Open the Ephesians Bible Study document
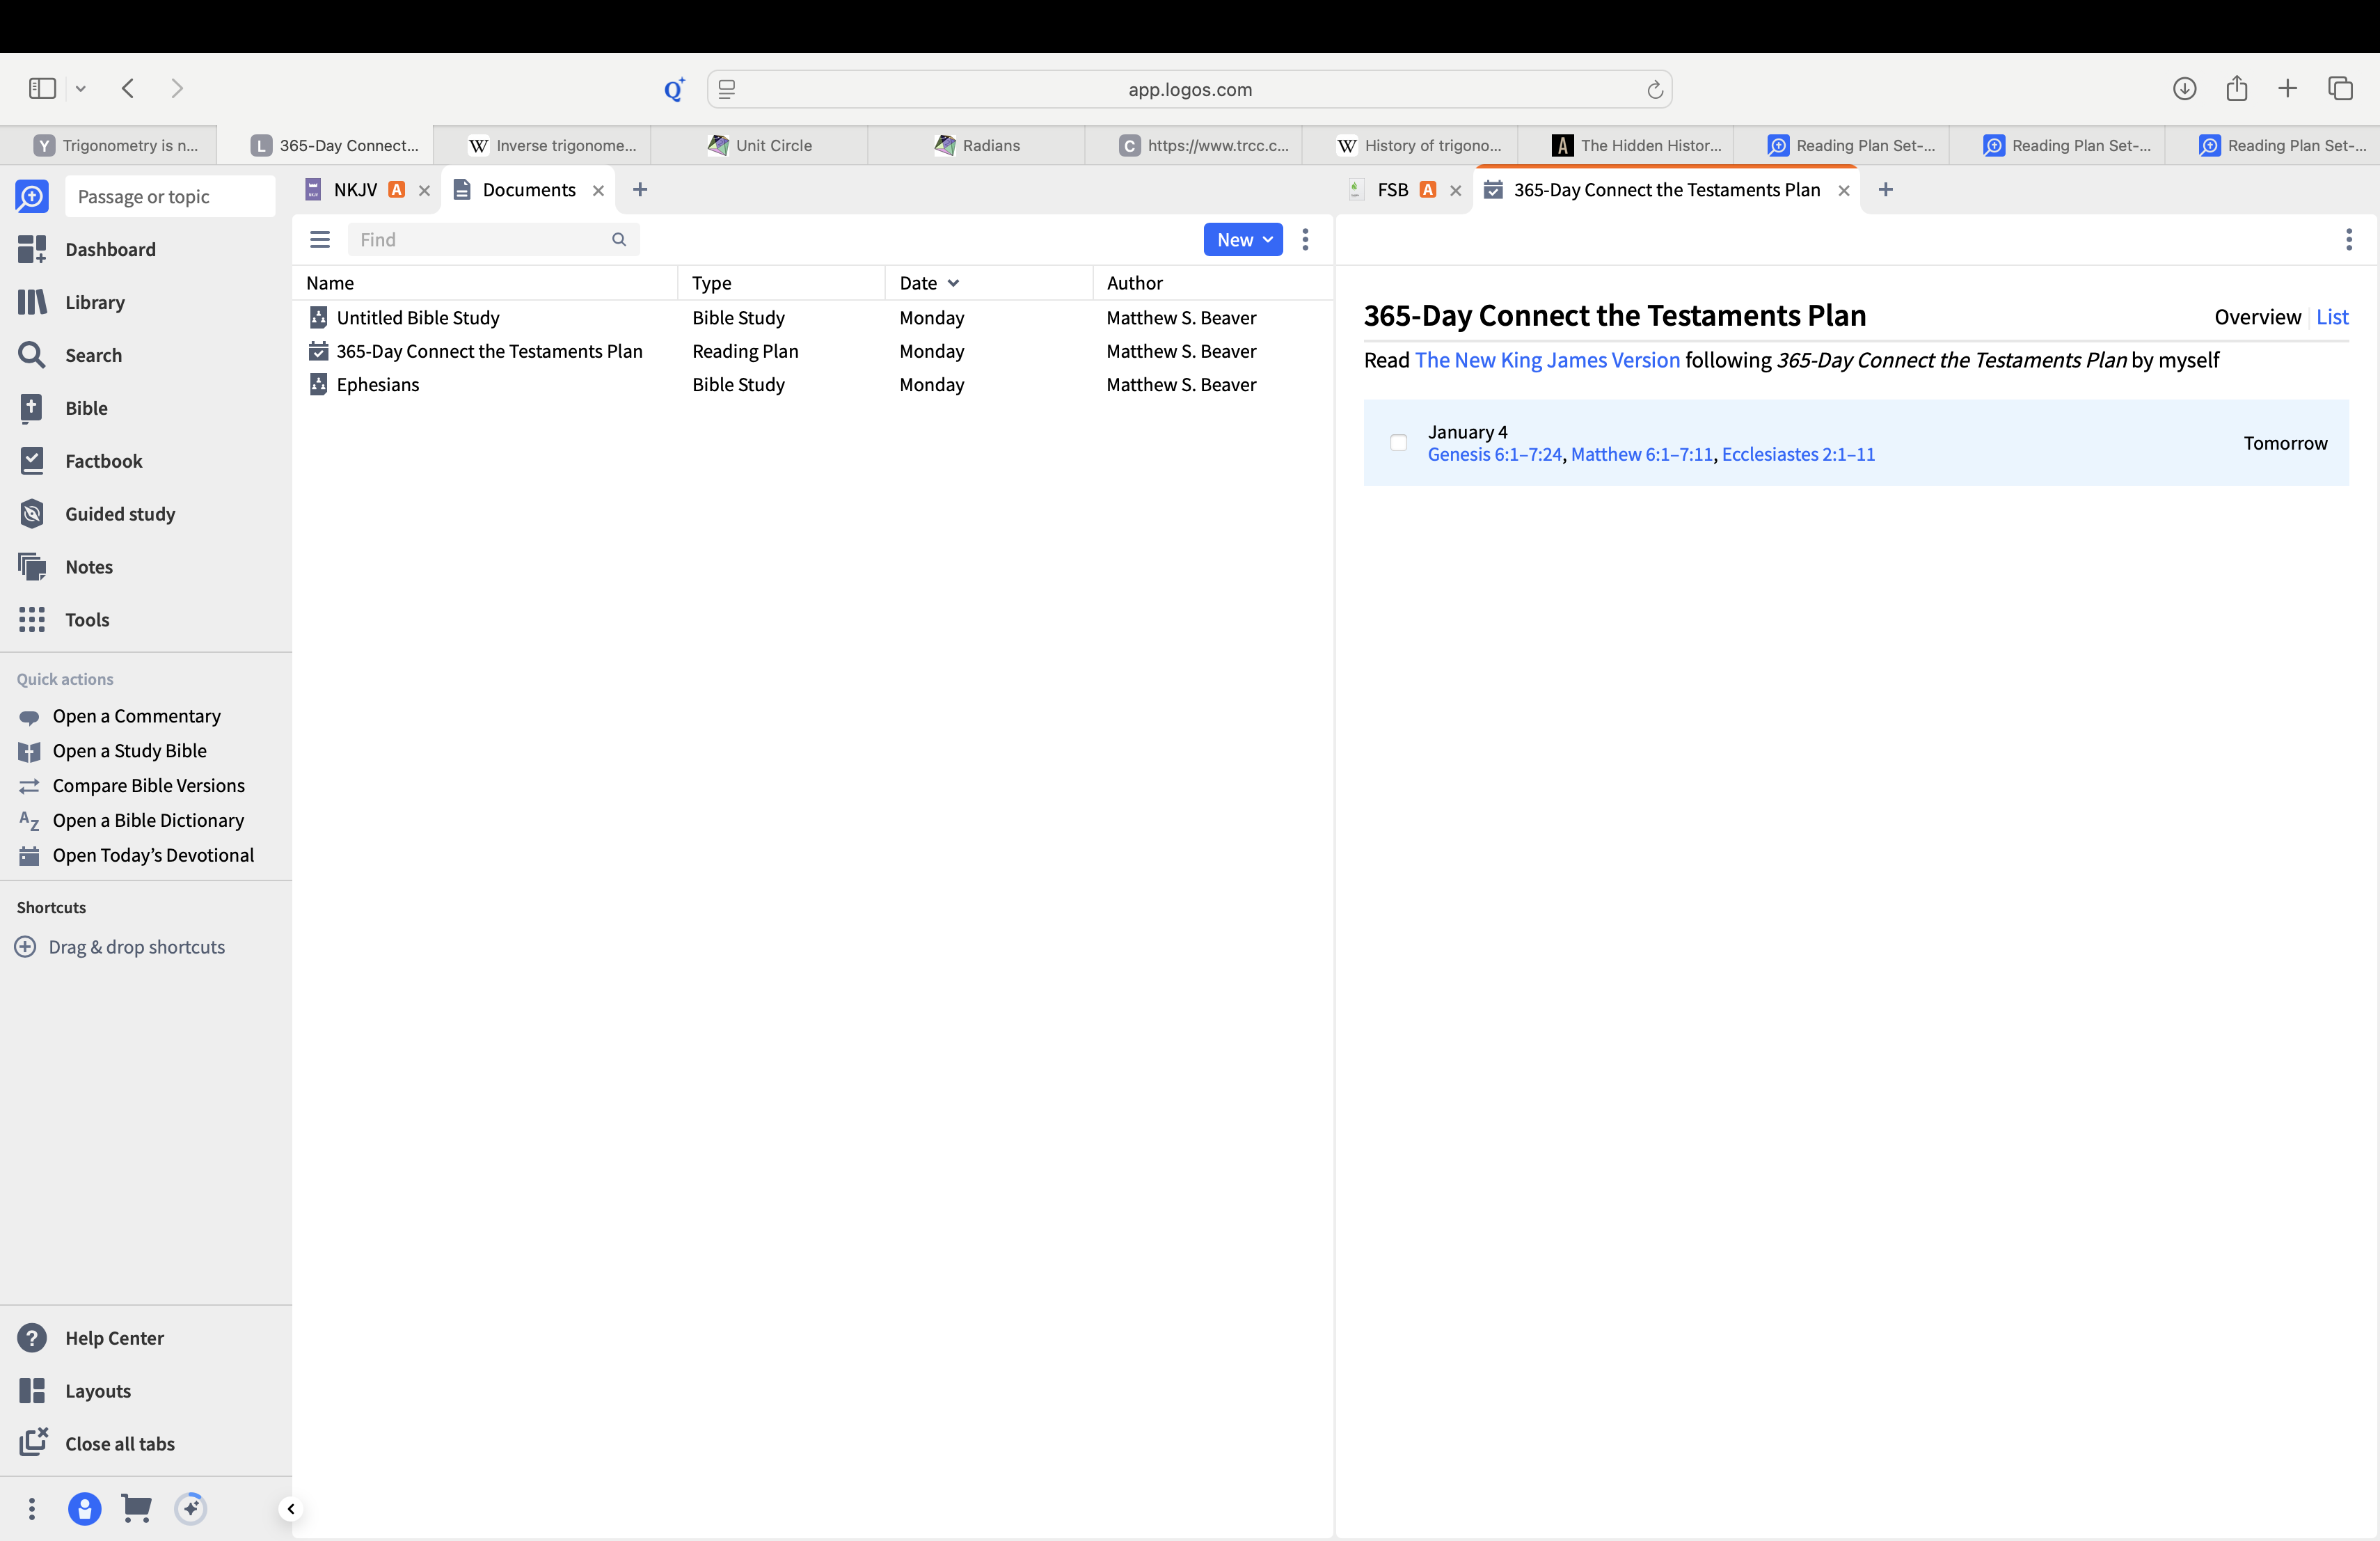 pyautogui.click(x=377, y=385)
